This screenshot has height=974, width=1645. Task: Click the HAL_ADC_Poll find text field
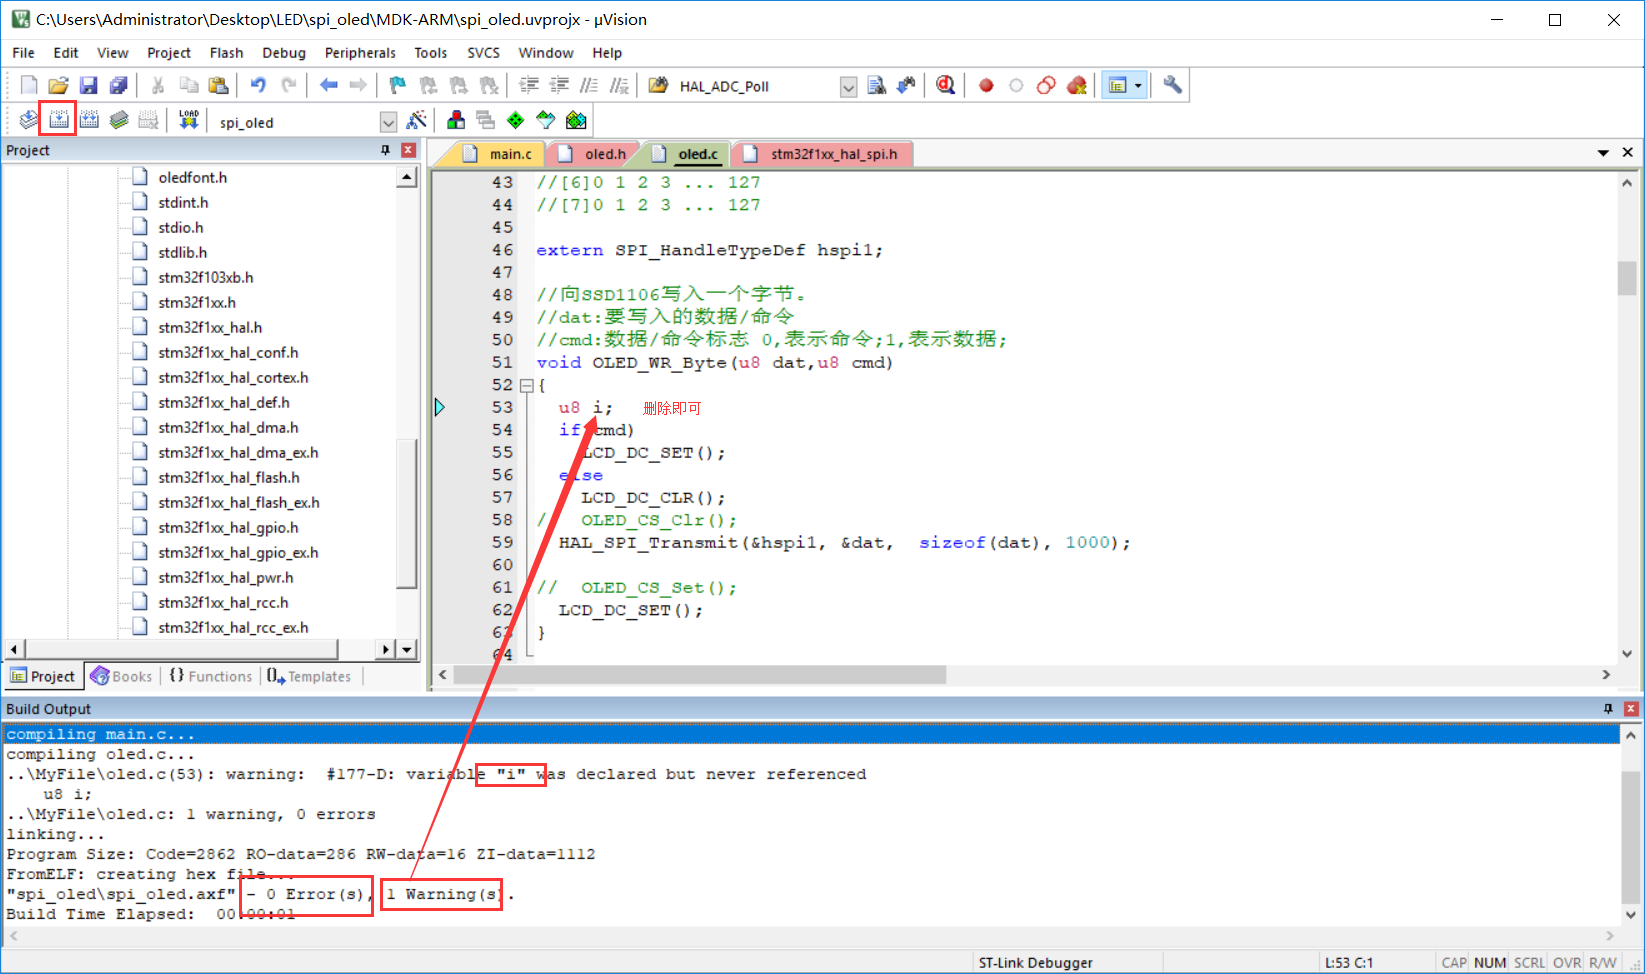click(757, 87)
